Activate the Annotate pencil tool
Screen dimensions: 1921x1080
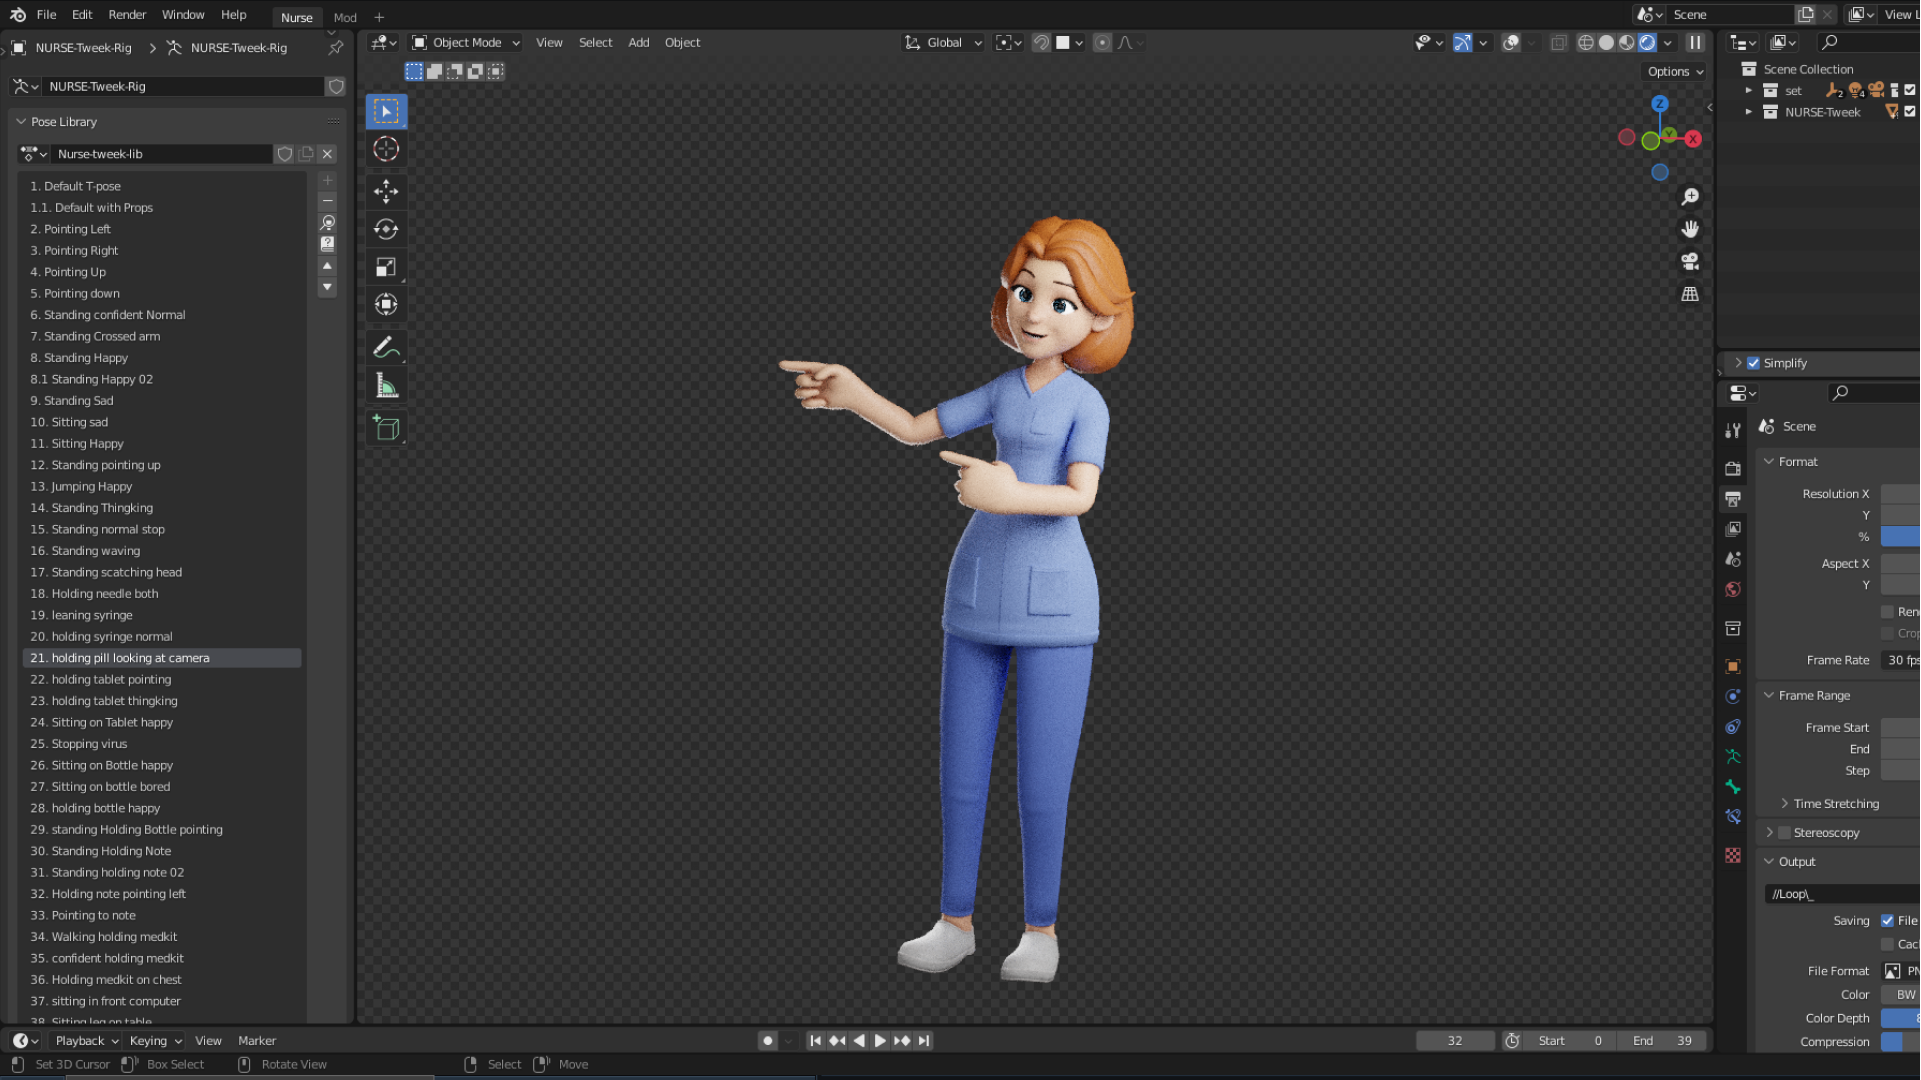coord(386,347)
